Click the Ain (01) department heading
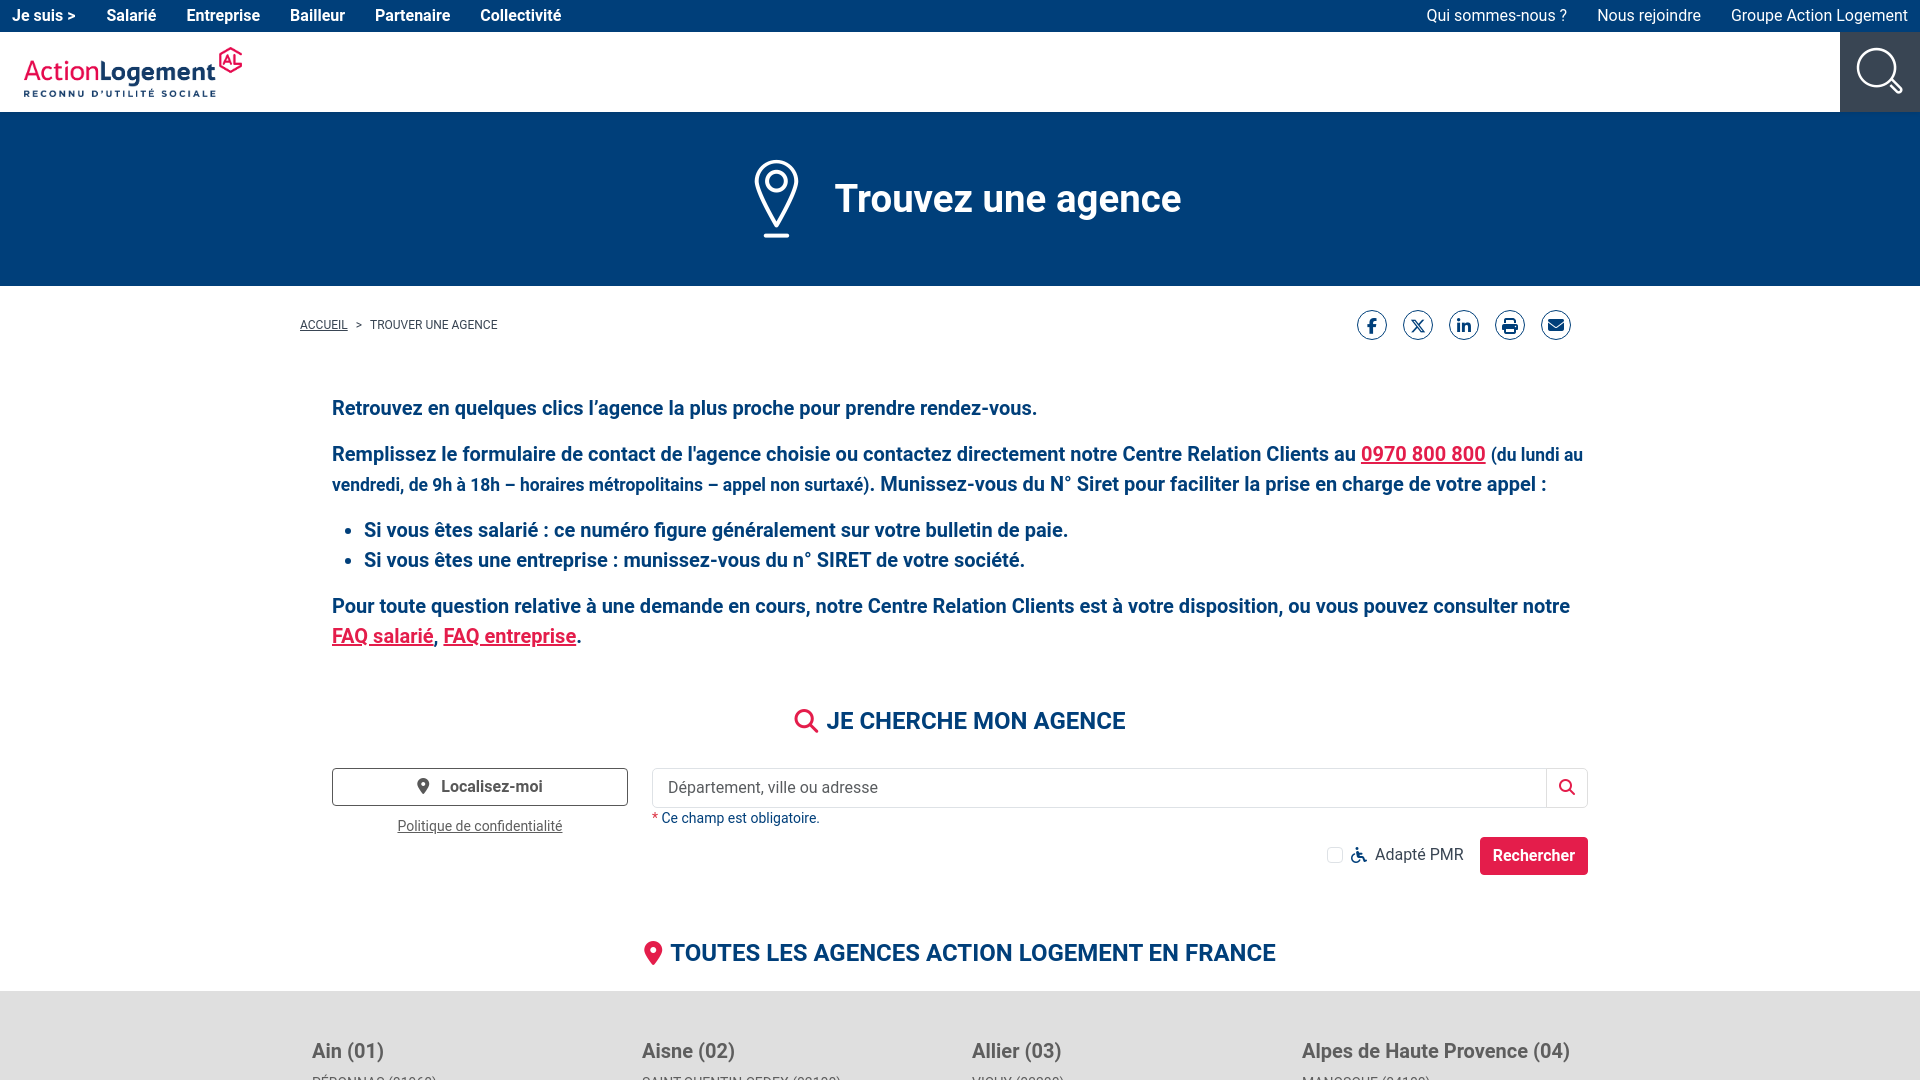Screen dimensions: 1920x1080 pos(348,1051)
